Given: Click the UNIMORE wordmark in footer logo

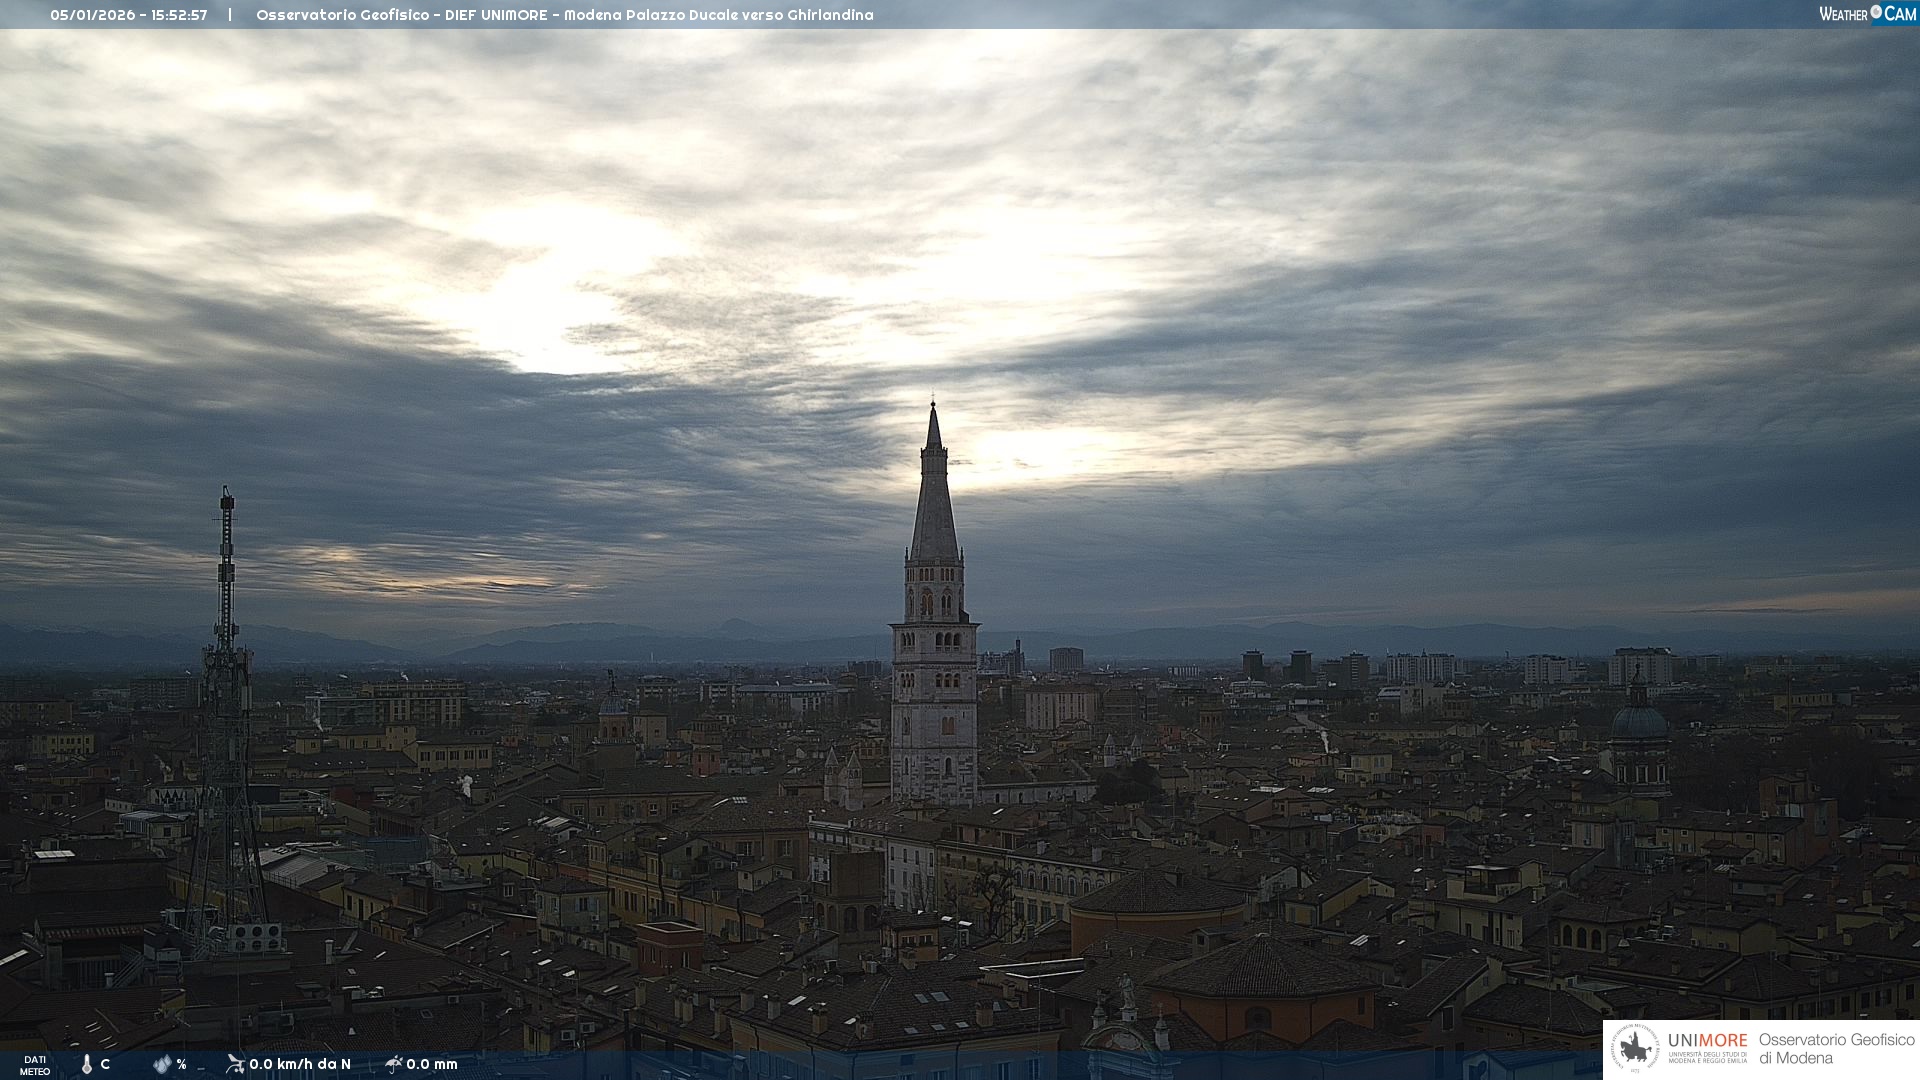Looking at the screenshot, I should click(1707, 1040).
